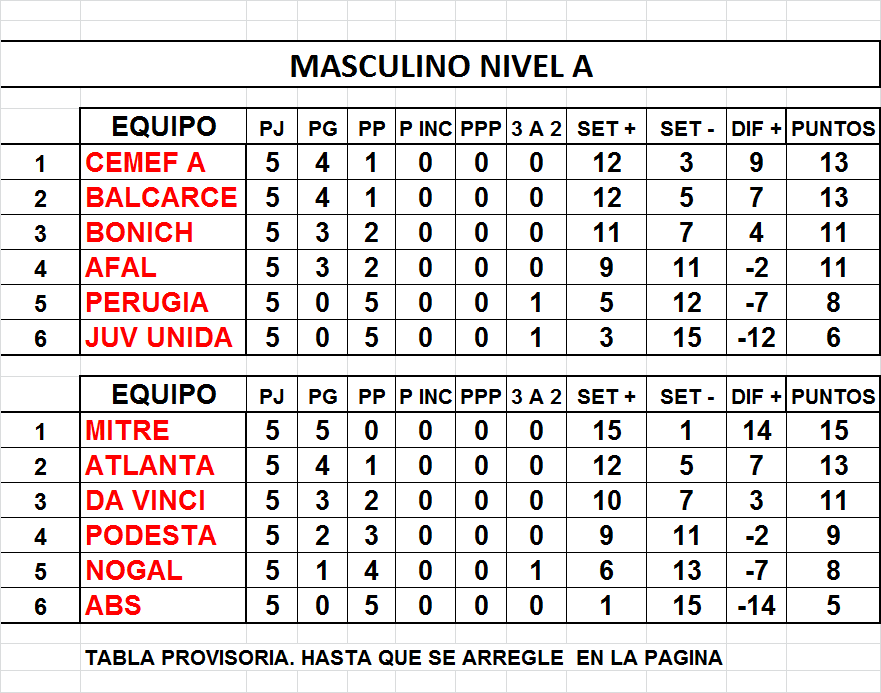
Task: Click the TABLA PROVISORIA note text
Action: [403, 658]
